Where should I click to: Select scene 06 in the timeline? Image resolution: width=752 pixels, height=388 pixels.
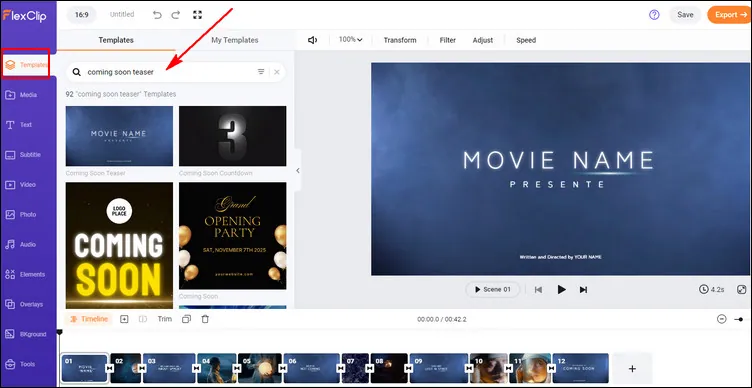(x=312, y=368)
